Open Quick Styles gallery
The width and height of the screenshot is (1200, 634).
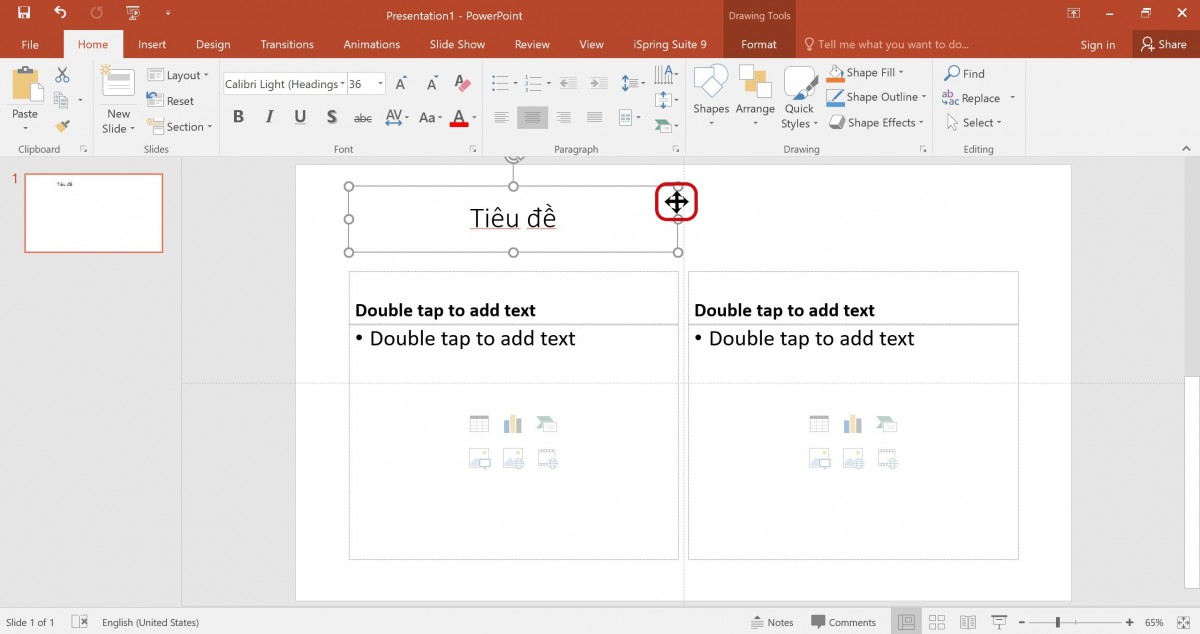point(799,98)
